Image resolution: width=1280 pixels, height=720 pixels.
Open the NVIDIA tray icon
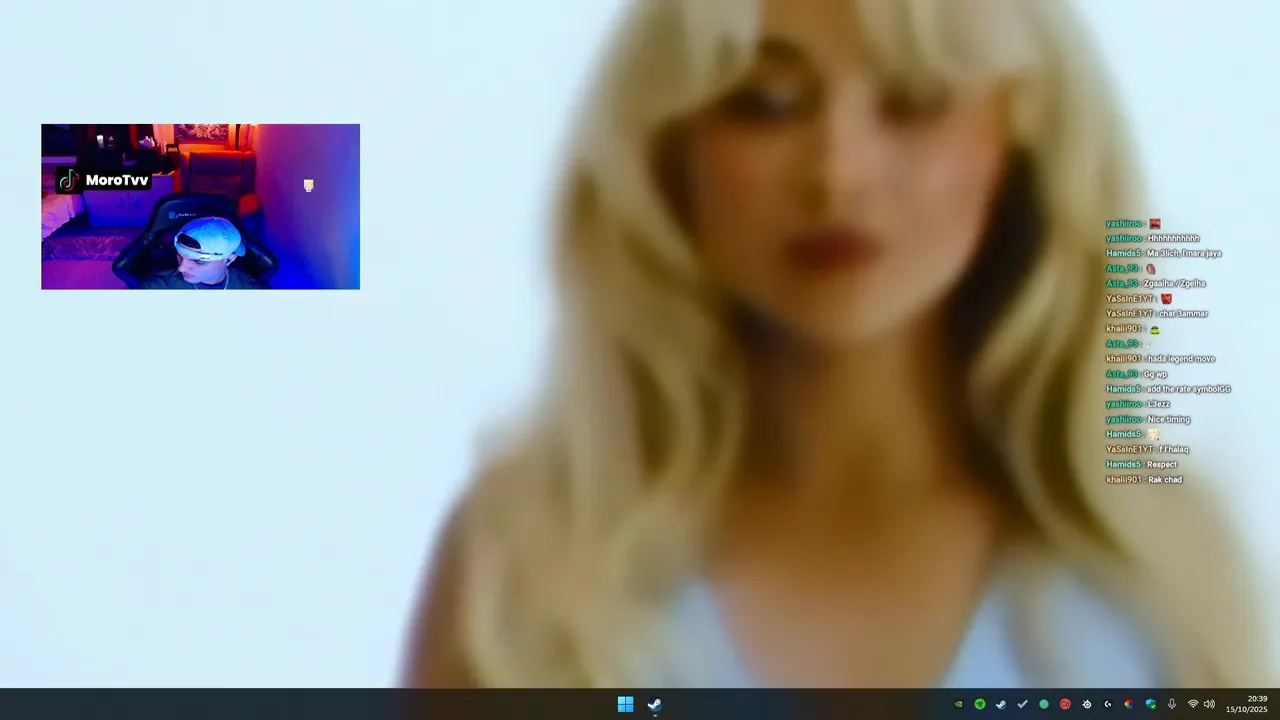958,704
